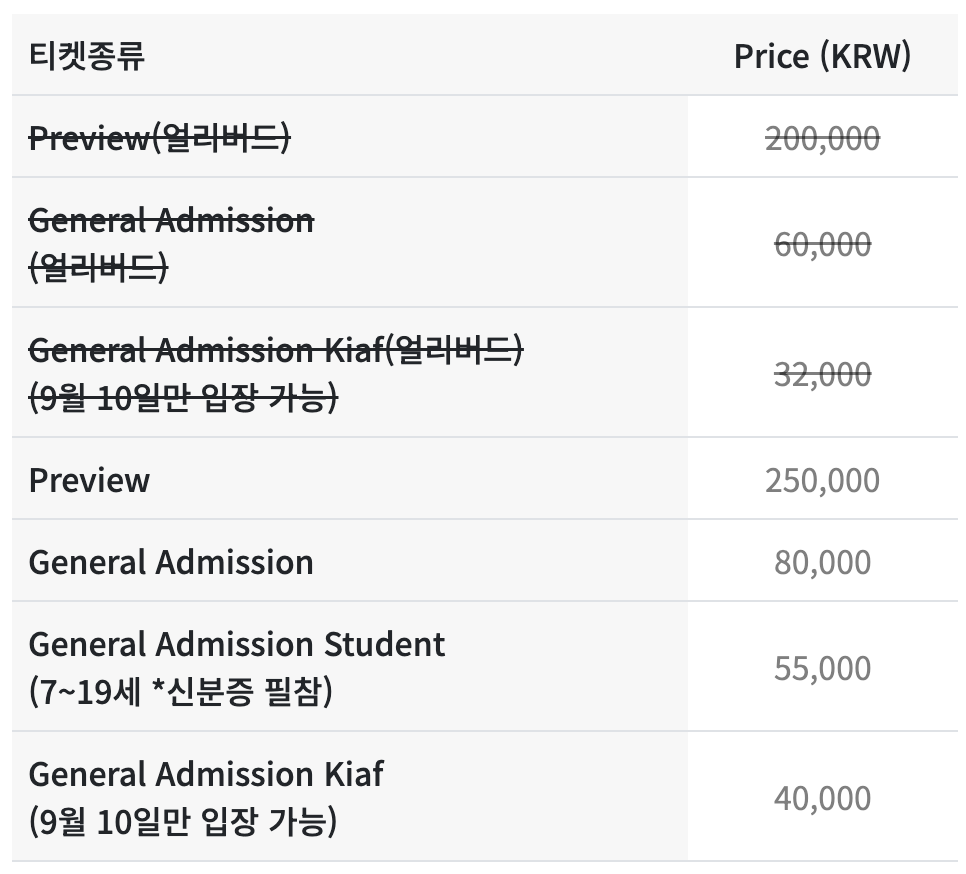966x874 pixels.
Task: Click the crossed-out 200,000 price
Action: (x=822, y=138)
